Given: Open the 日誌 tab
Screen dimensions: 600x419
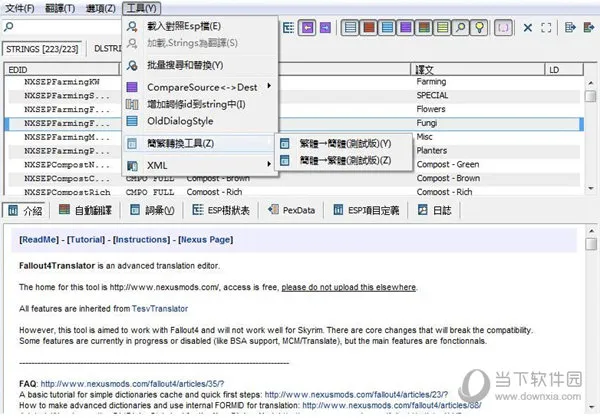Looking at the screenshot, I should click(435, 210).
